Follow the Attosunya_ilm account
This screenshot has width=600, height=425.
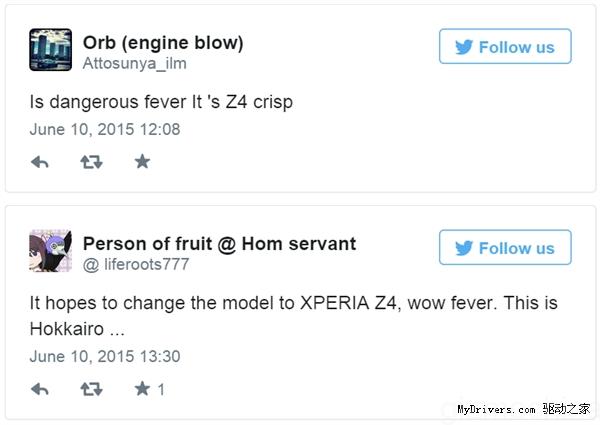[x=505, y=47]
